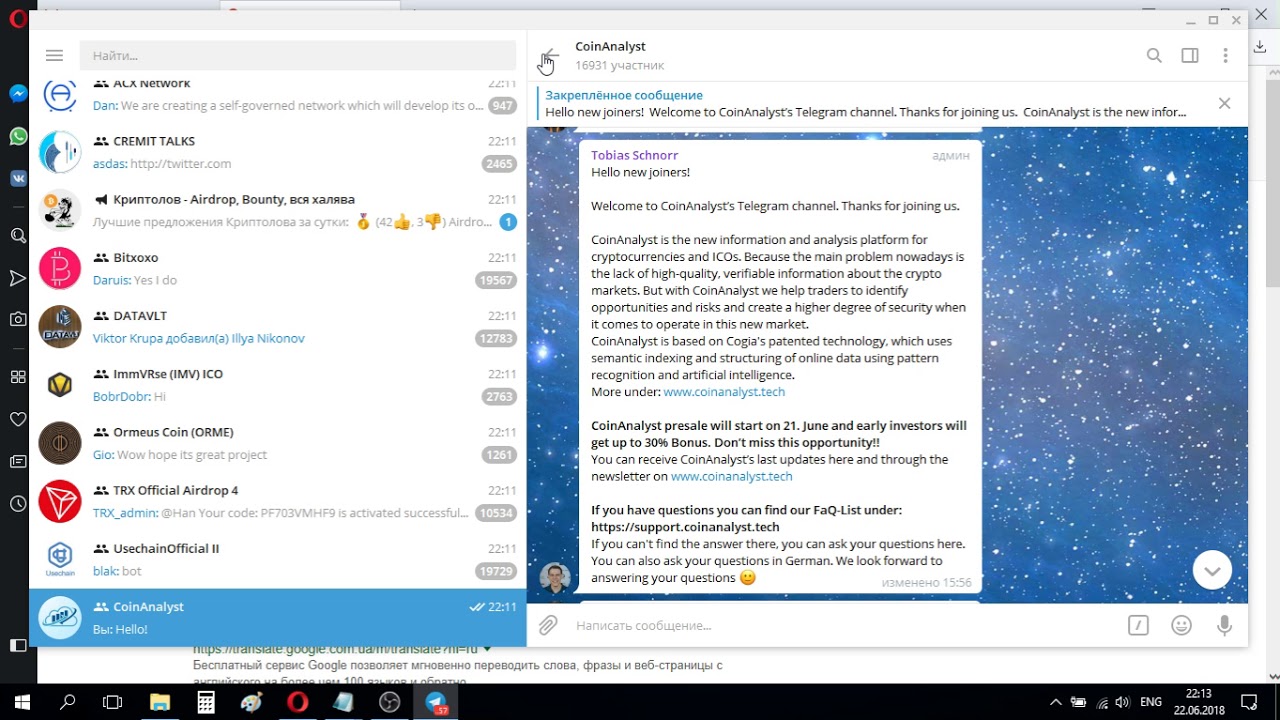Viewport: 1280px width, 720px height.
Task: Open volume control in system tray
Action: (1122, 702)
